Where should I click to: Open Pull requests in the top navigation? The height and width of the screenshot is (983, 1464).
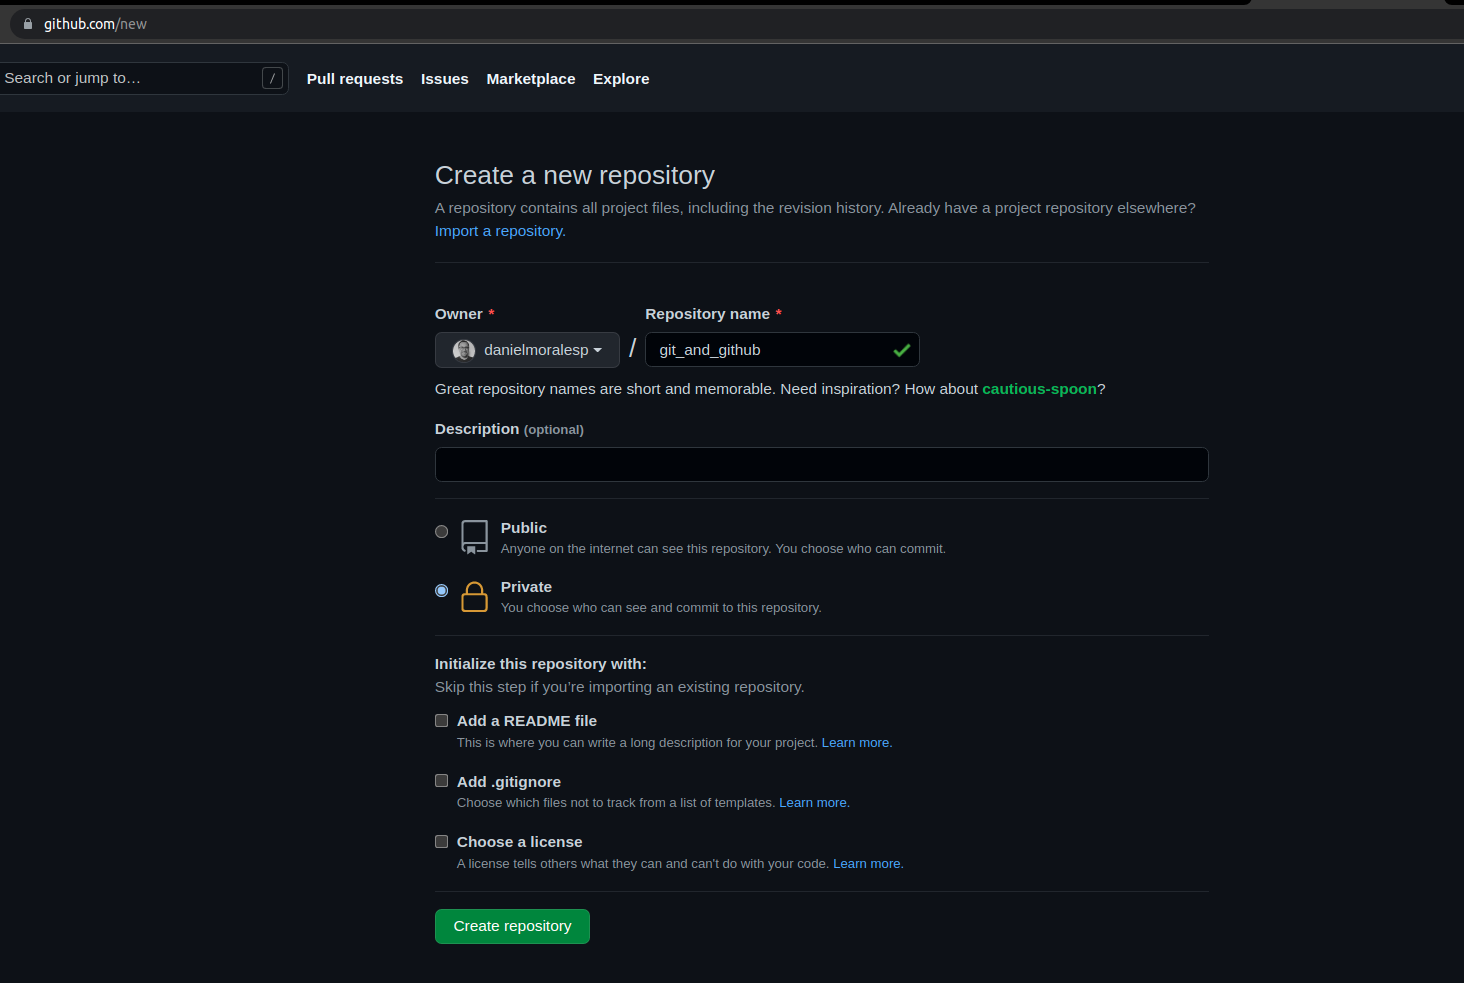point(355,79)
